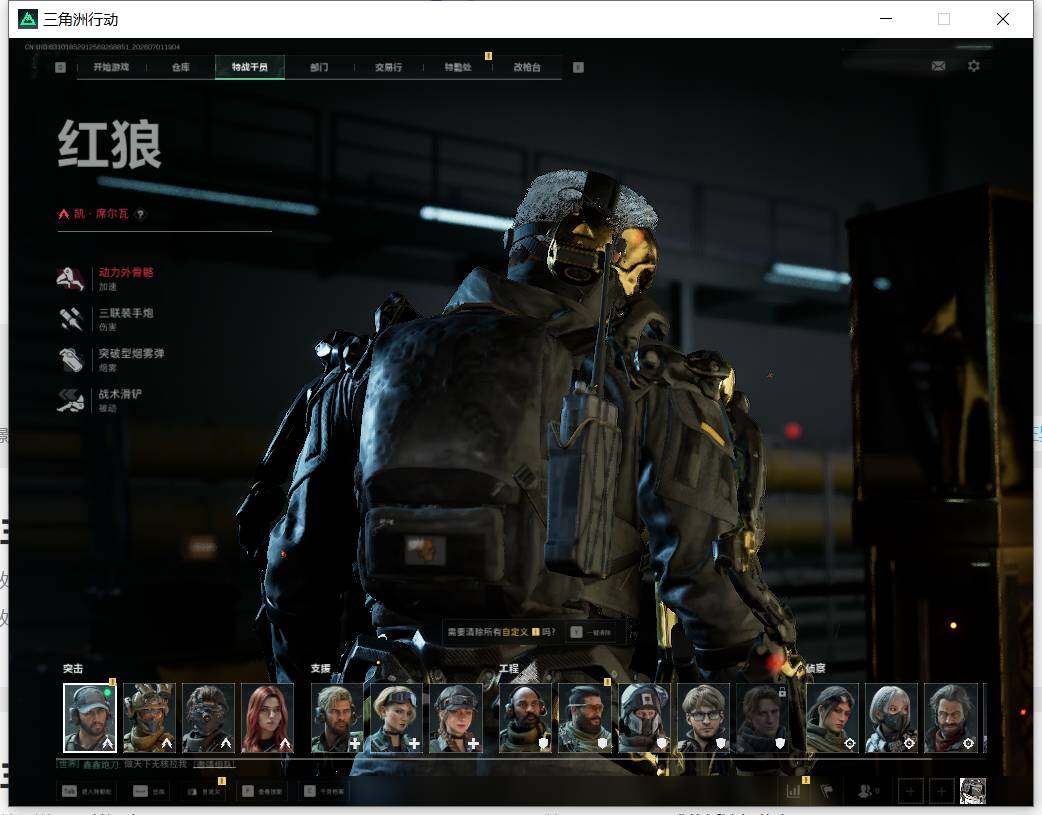
Task: Select the assault operator with horned tactical helmet
Action: (149, 718)
